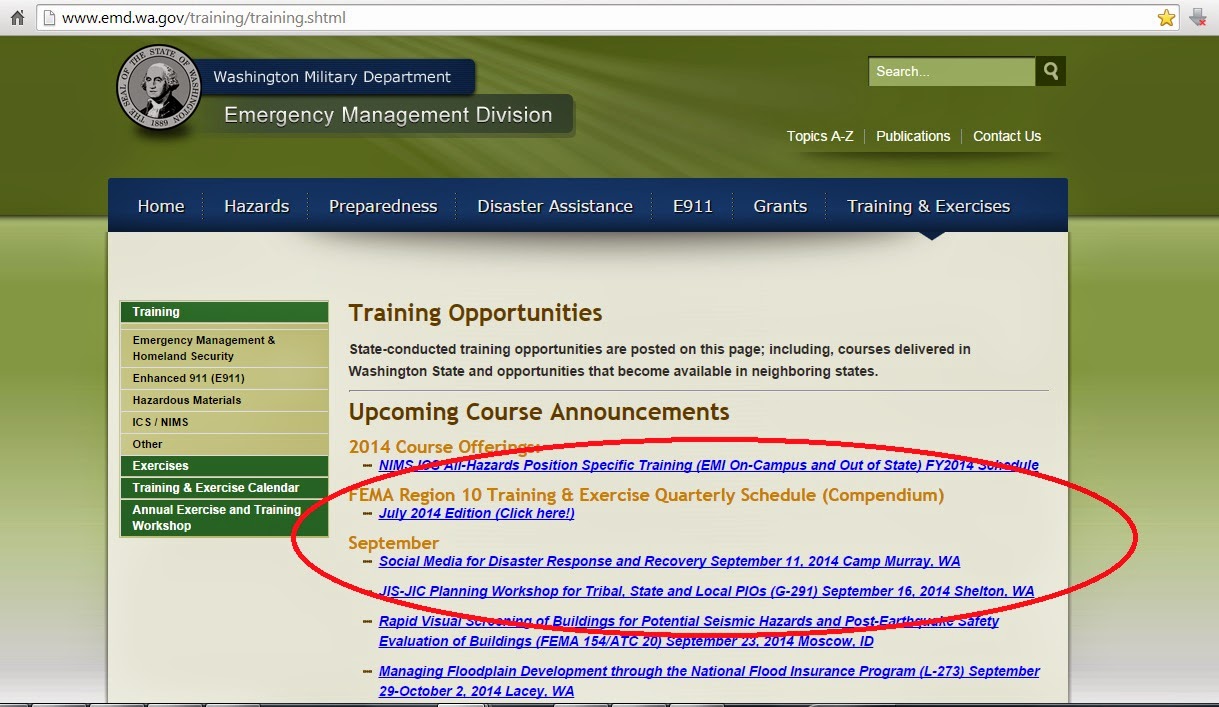
Task: Open Rapid Visual Screening of Buildings link
Action: coord(689,631)
